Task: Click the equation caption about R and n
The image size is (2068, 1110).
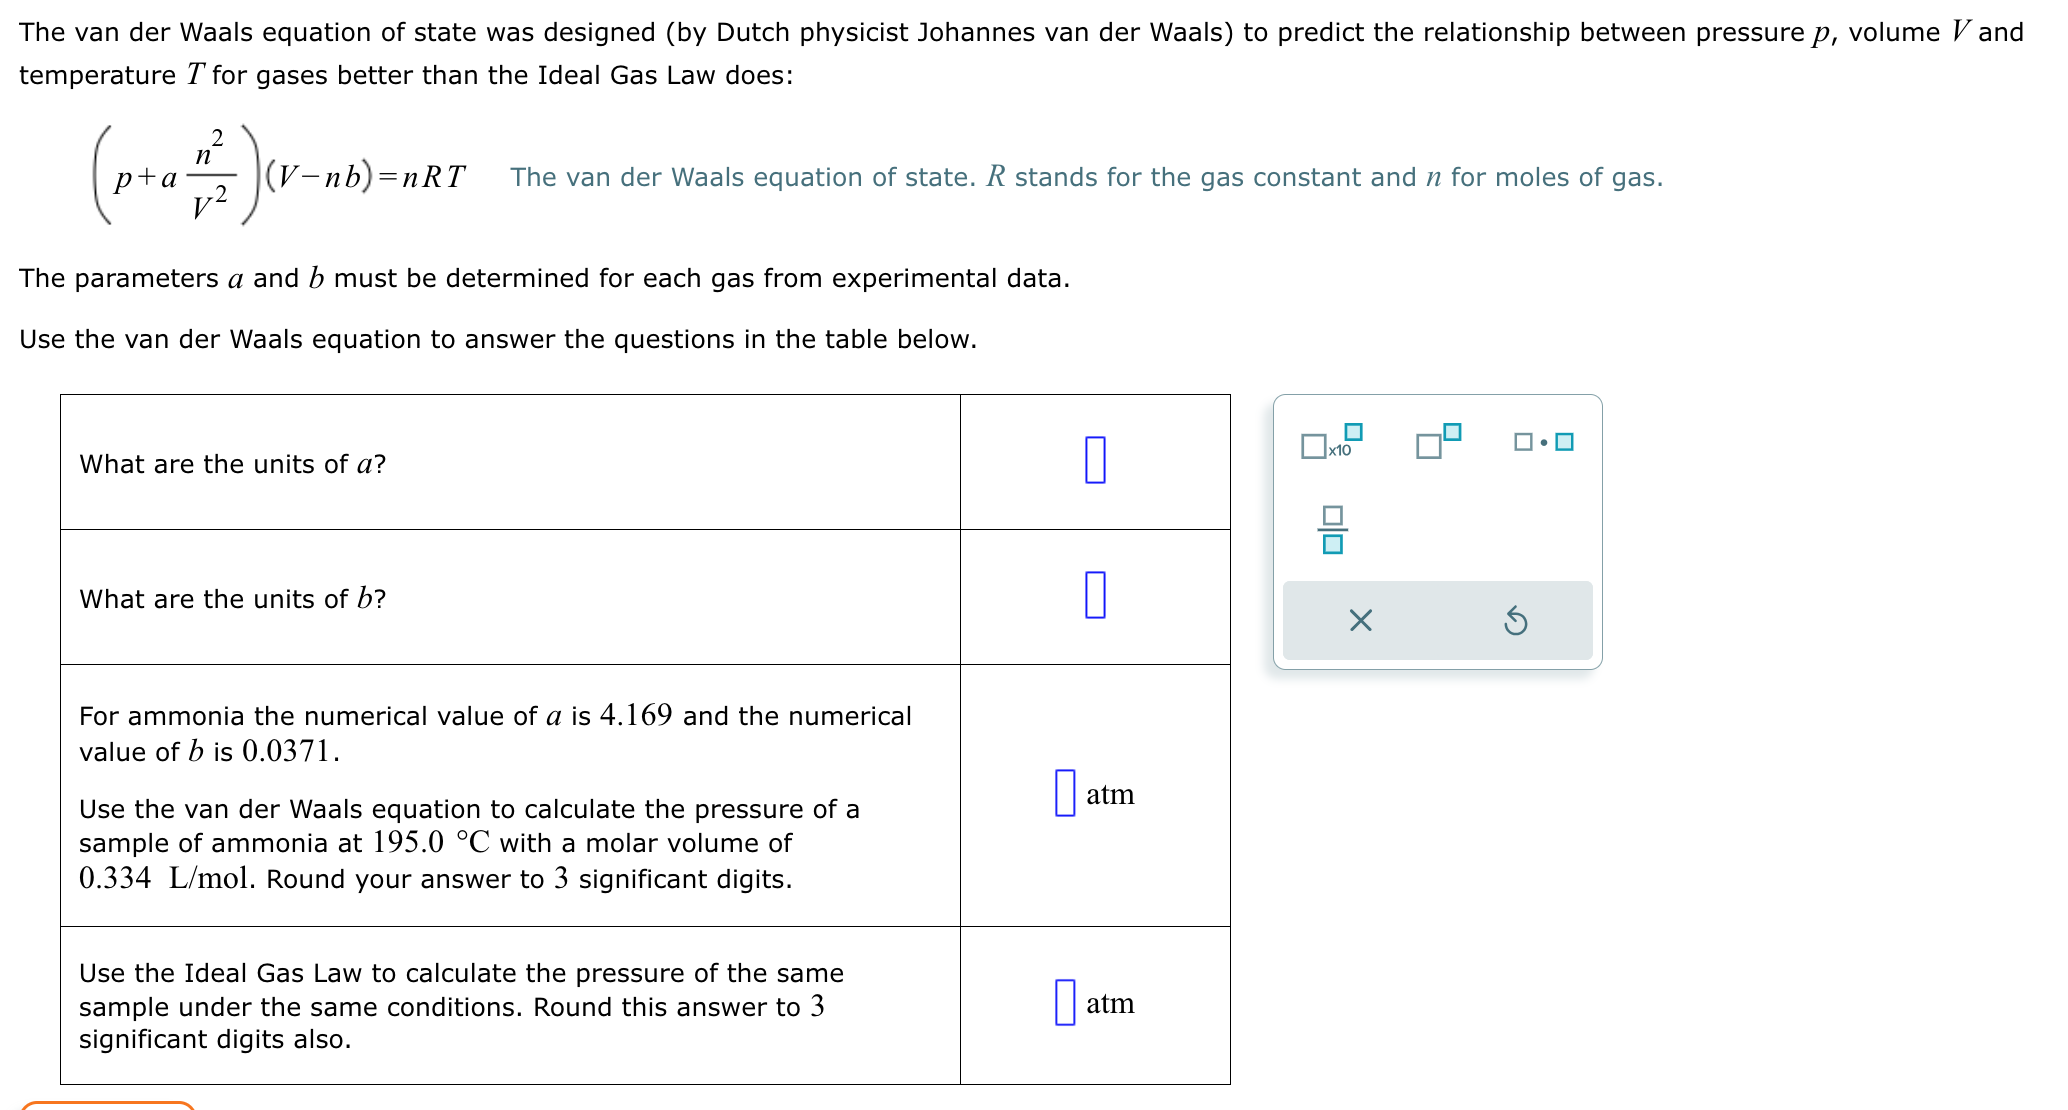Action: pyautogui.click(x=1086, y=177)
